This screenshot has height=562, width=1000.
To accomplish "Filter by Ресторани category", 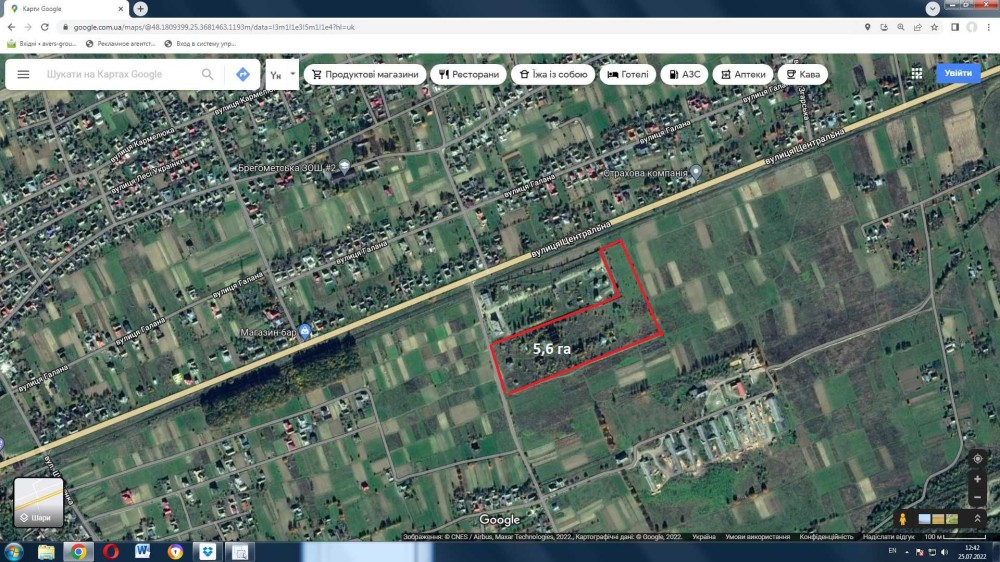I will pyautogui.click(x=468, y=74).
